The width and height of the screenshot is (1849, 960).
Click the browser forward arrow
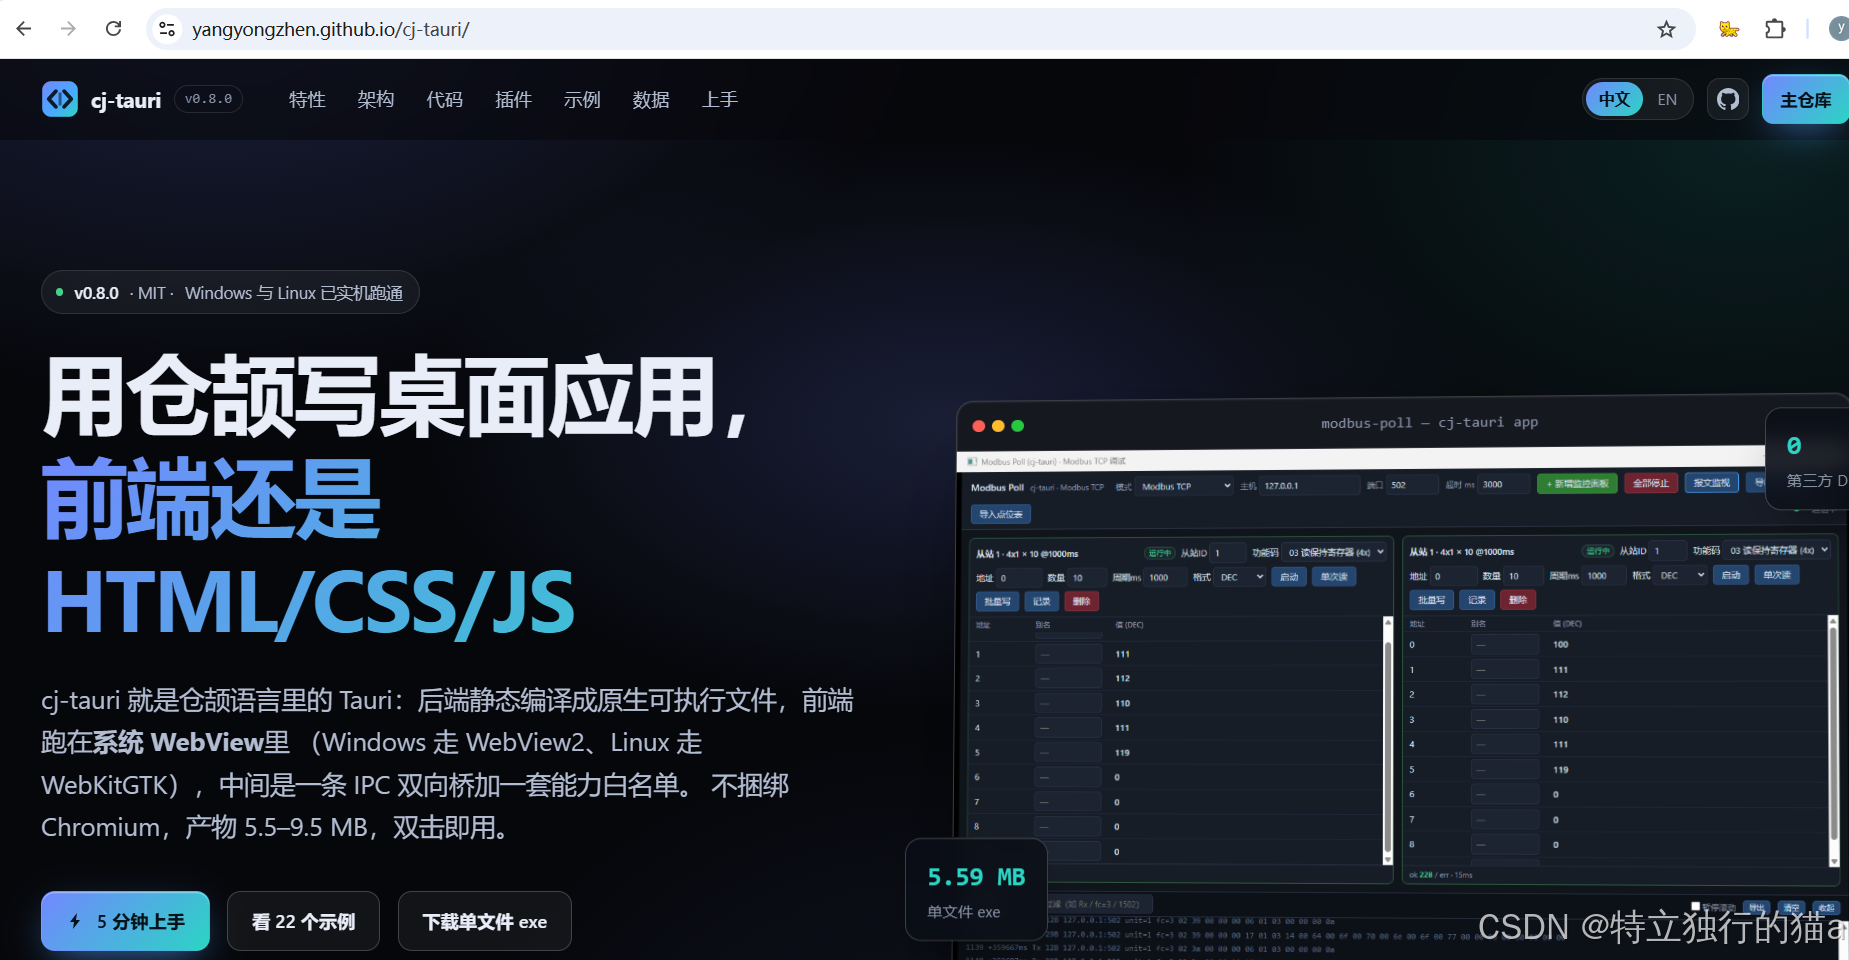pos(68,29)
